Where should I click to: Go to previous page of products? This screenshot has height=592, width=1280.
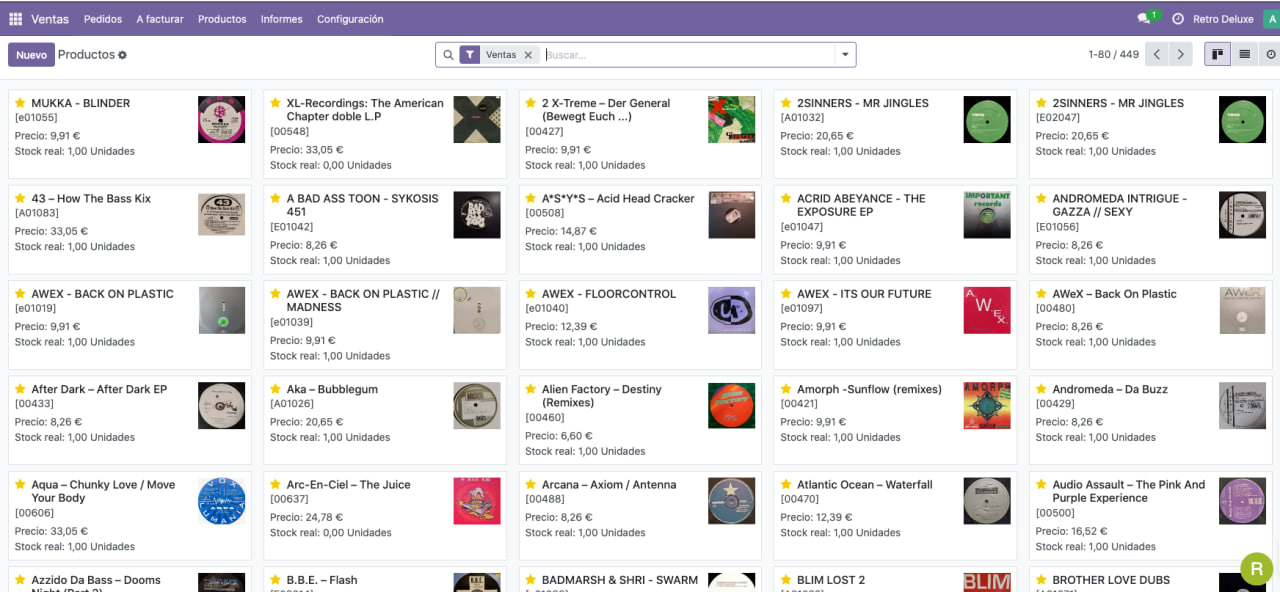coord(1157,55)
